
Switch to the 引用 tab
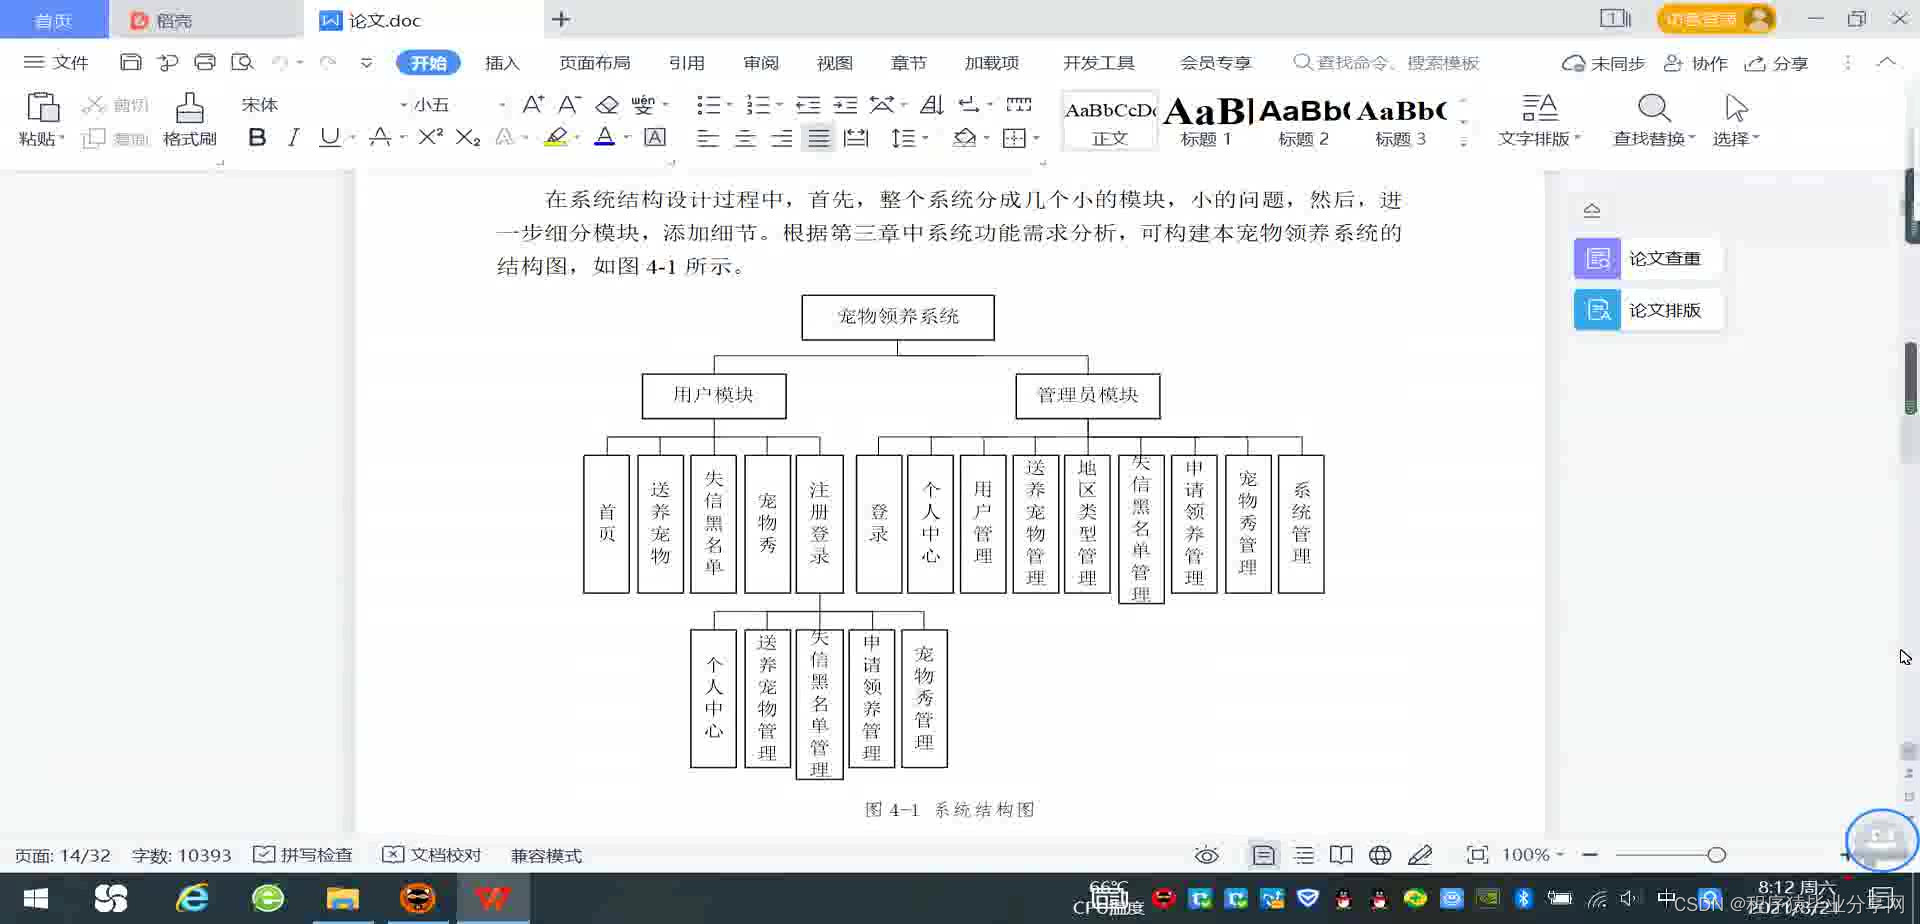[687, 63]
